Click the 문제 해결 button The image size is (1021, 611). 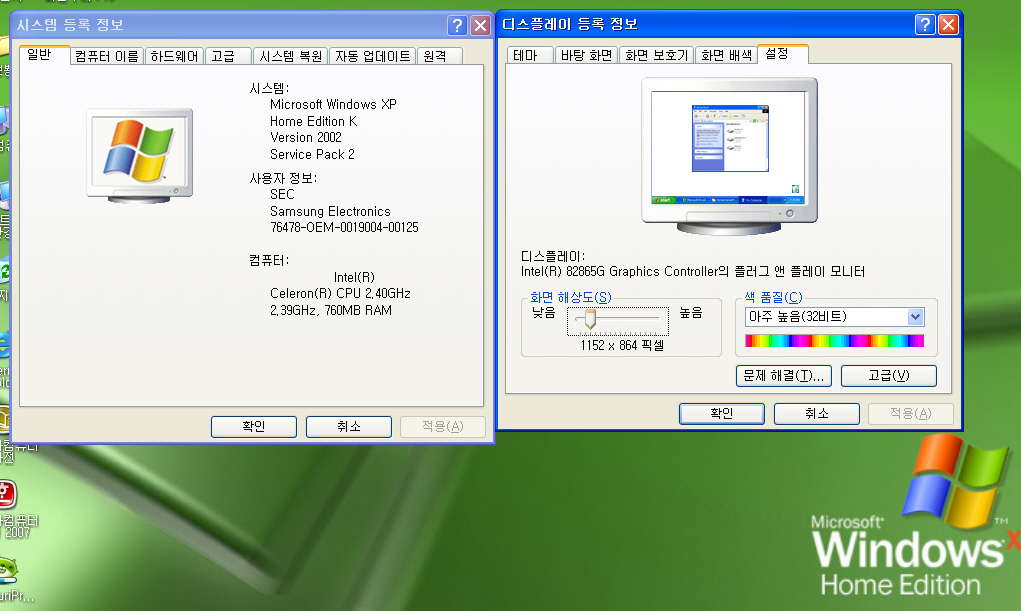click(783, 376)
